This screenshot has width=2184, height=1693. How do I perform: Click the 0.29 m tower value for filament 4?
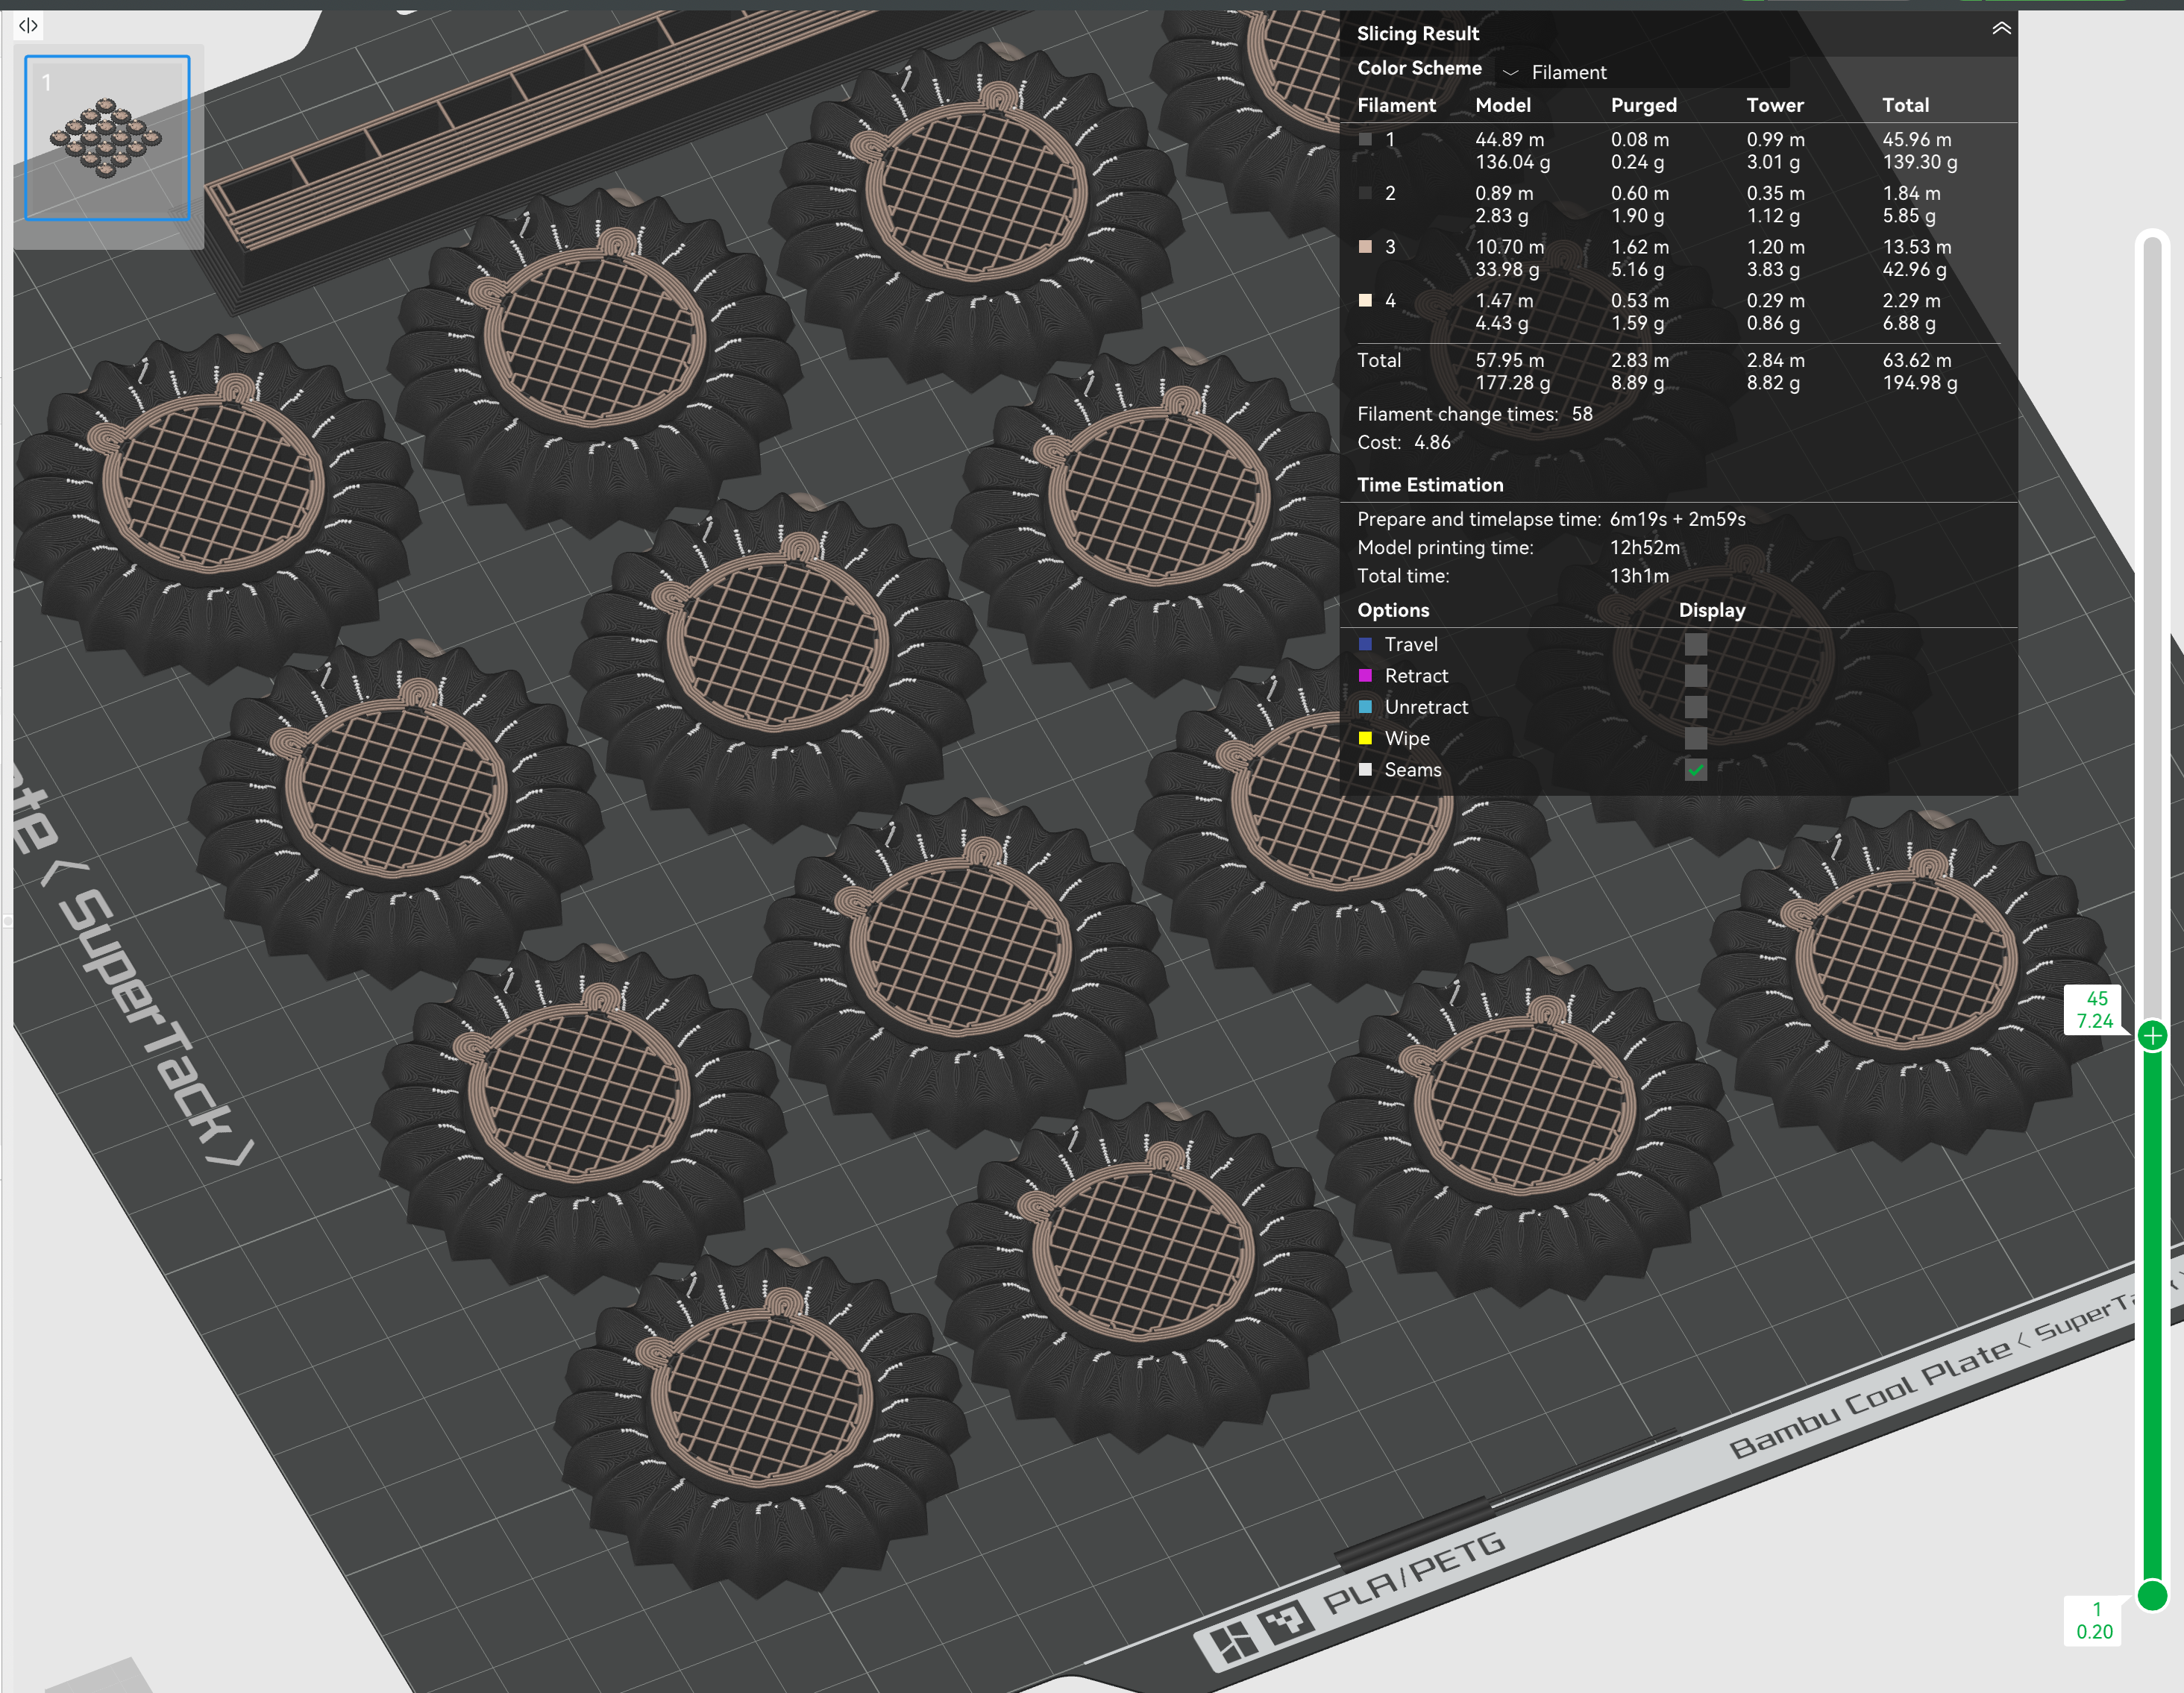pos(1775,300)
